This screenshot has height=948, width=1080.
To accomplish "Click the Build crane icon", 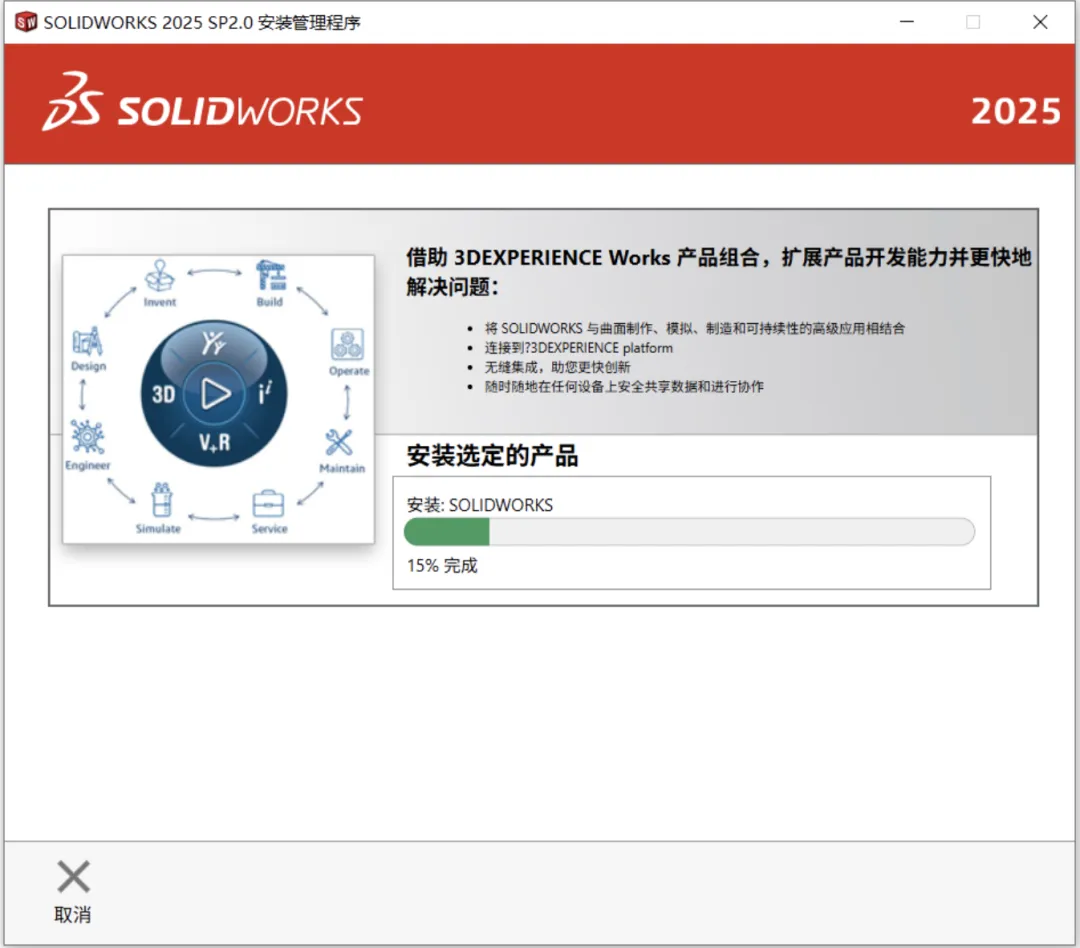I will click(x=271, y=275).
